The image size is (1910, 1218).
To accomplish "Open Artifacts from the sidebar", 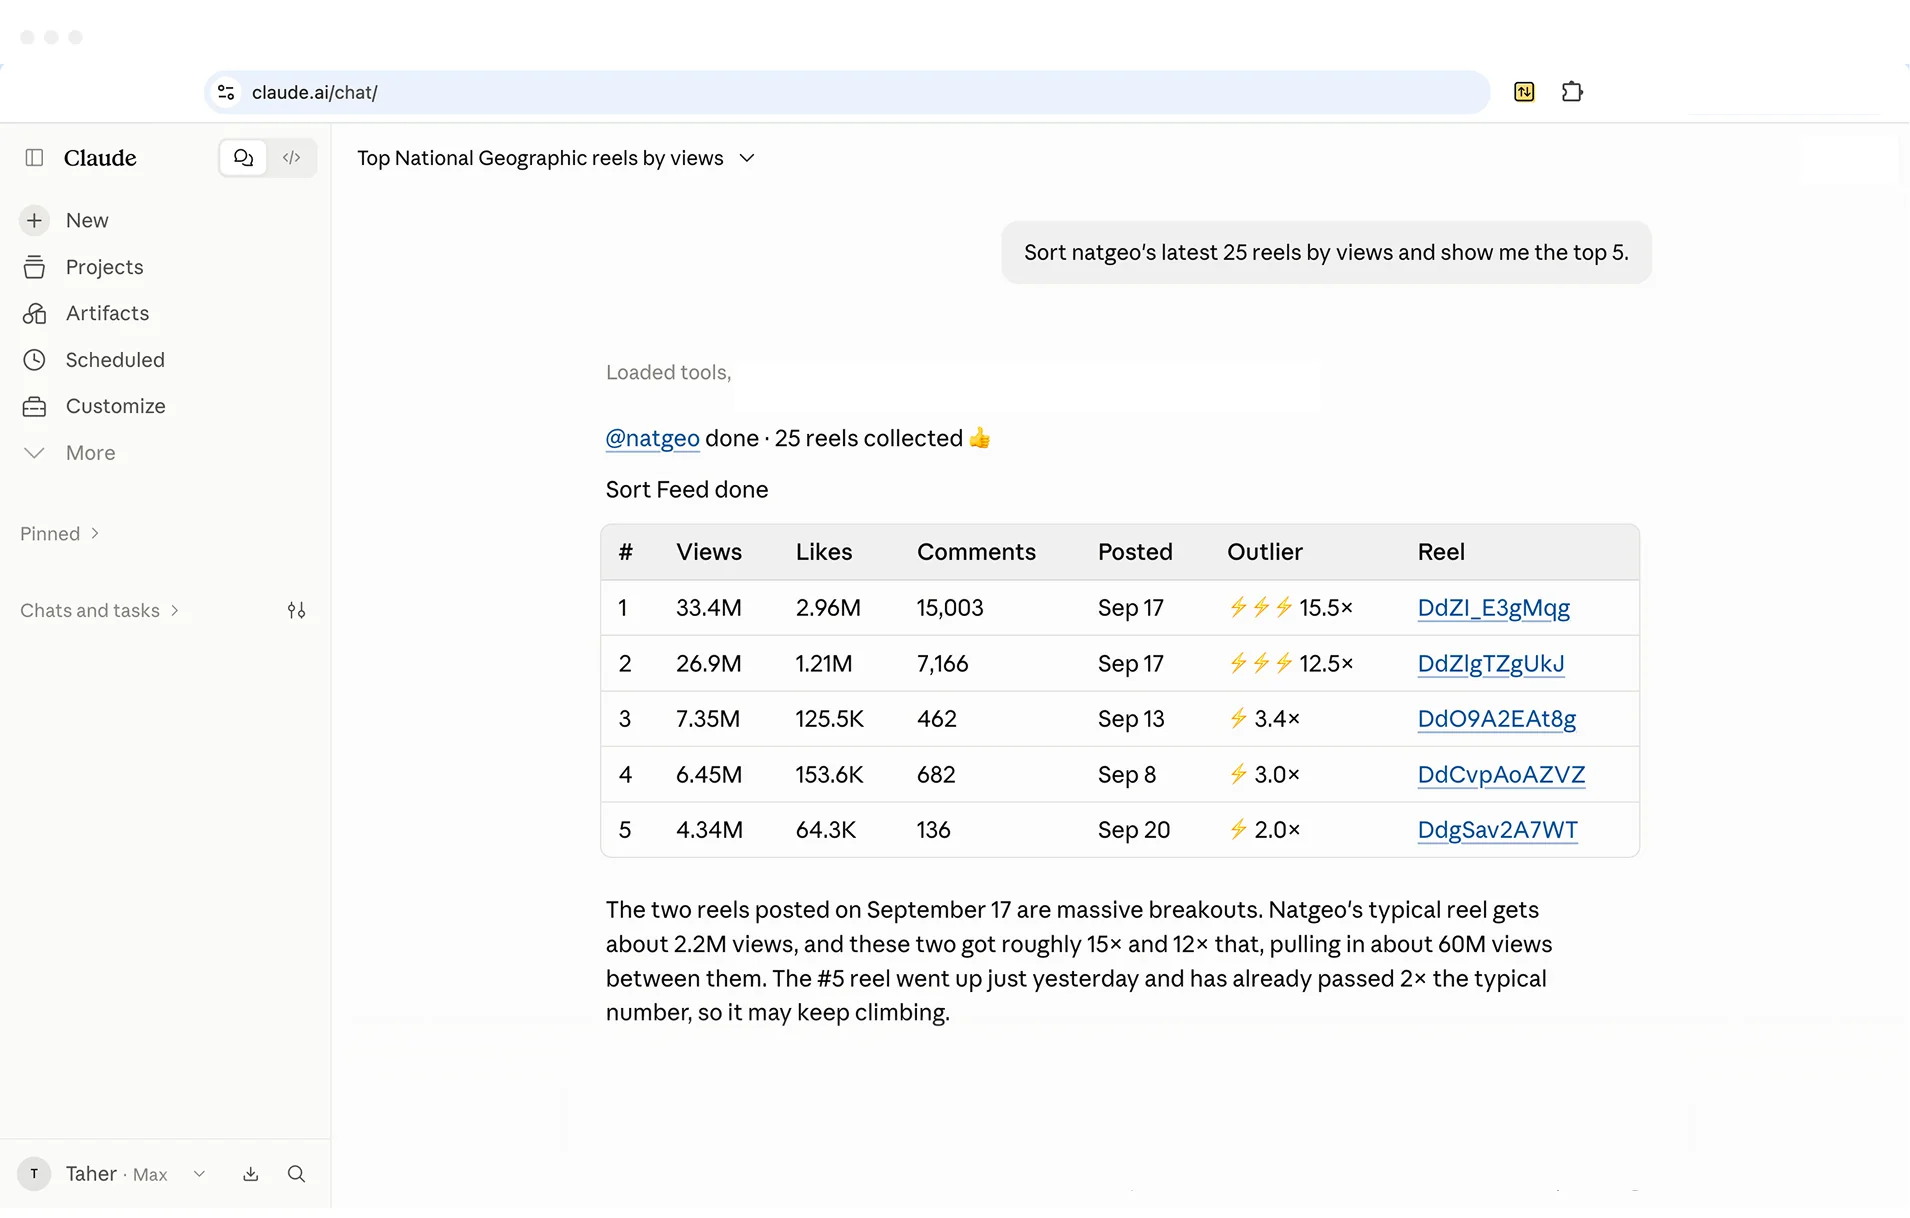I will tap(107, 313).
